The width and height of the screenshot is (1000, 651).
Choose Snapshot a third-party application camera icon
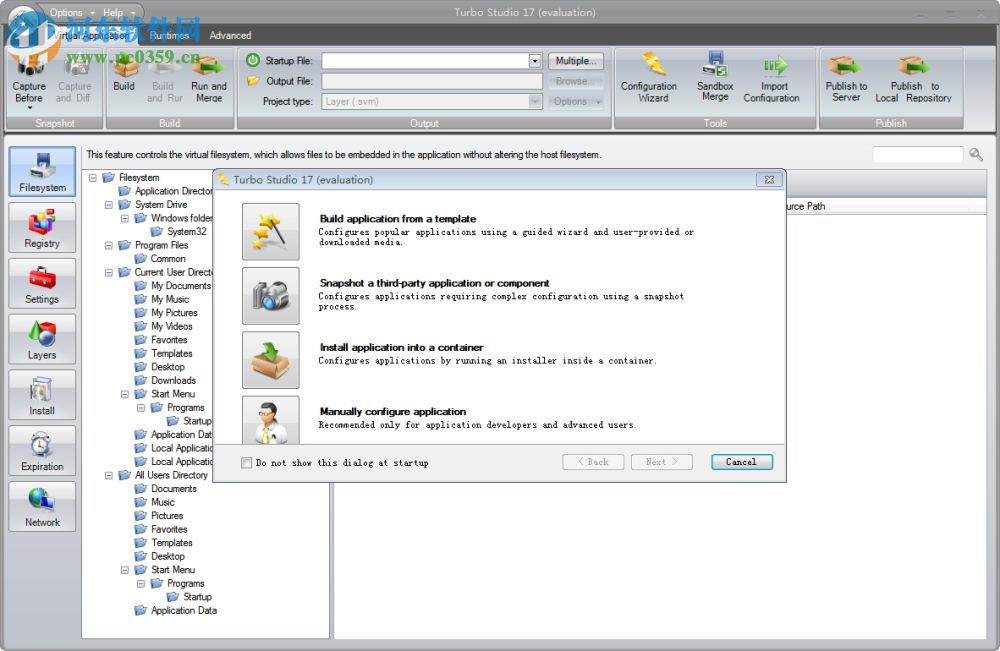click(x=270, y=296)
